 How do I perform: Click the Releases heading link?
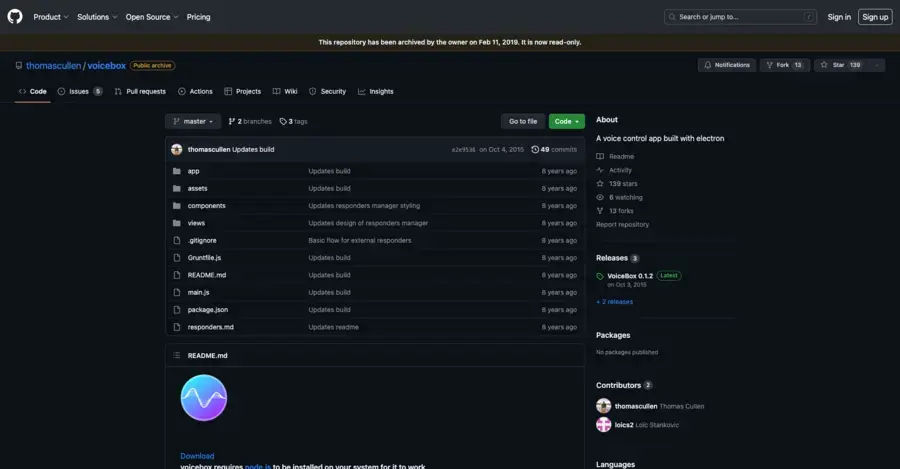point(612,258)
